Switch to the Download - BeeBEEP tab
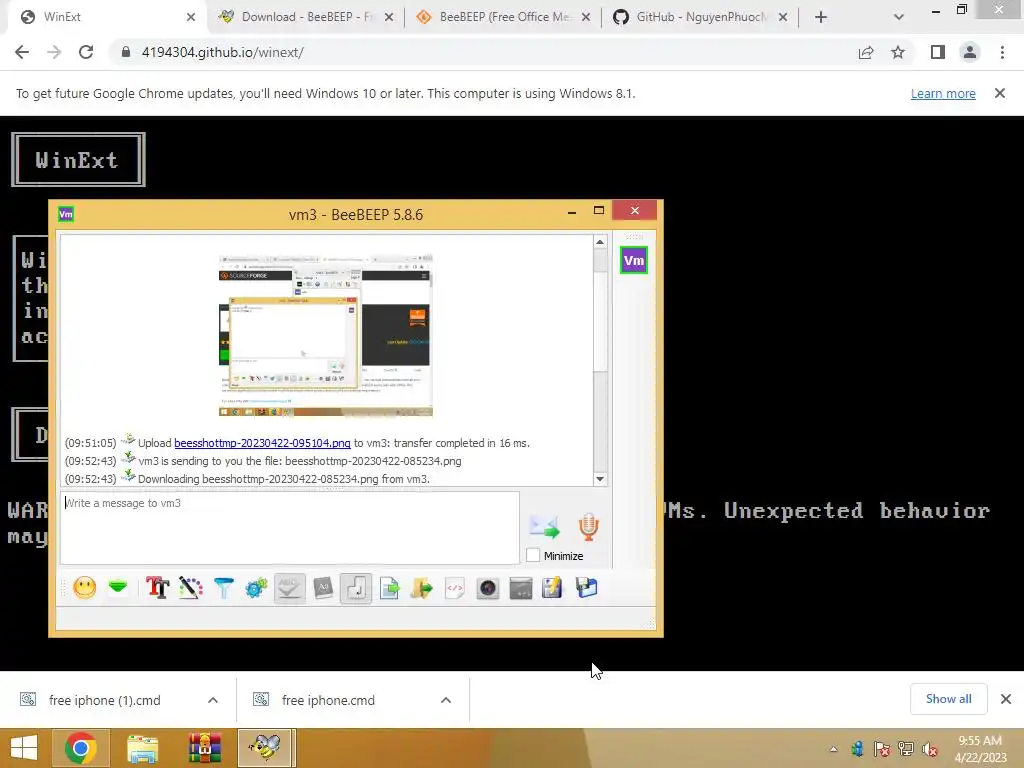Viewport: 1024px width, 768px height. [306, 17]
